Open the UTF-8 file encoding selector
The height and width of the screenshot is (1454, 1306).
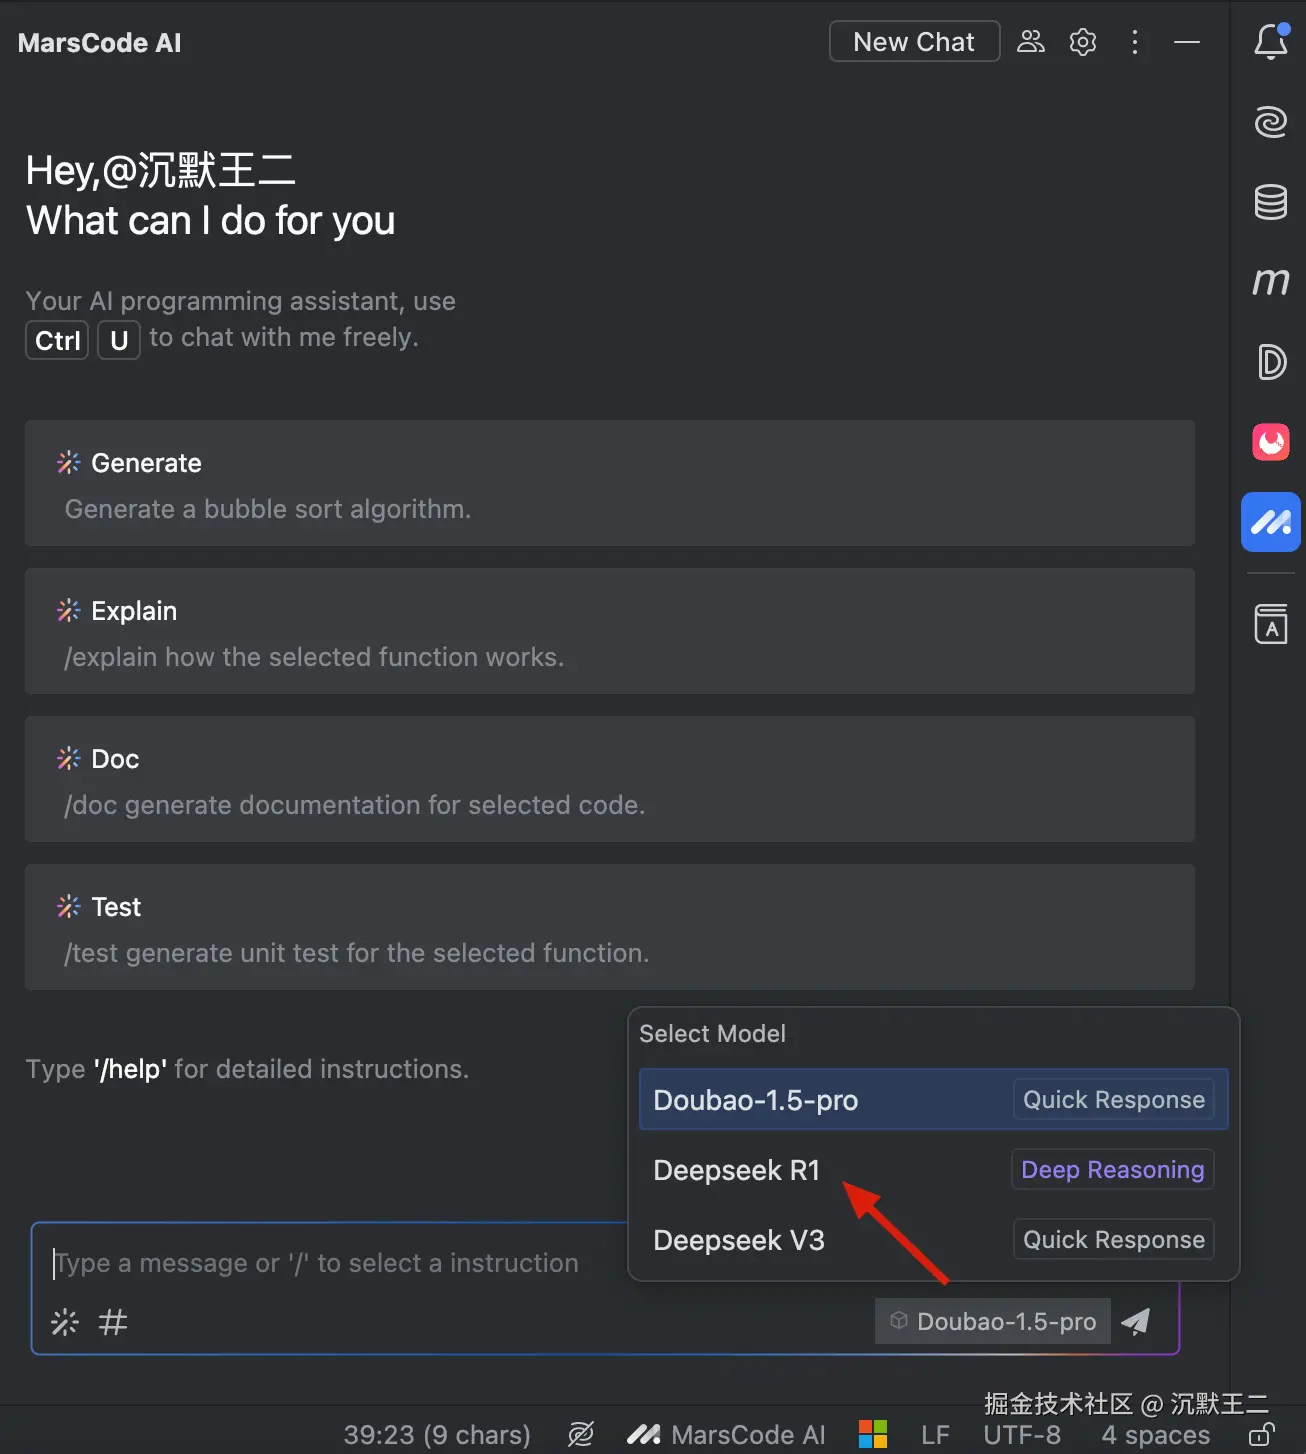[1022, 1435]
